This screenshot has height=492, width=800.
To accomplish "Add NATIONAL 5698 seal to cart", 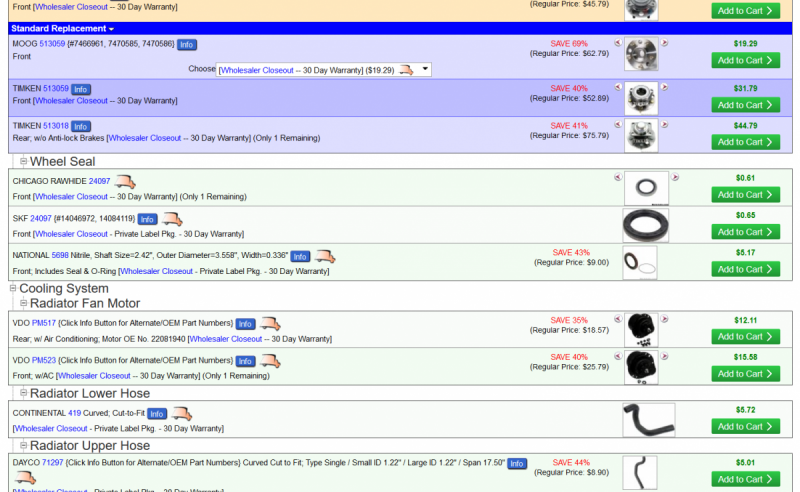I will click(745, 269).
